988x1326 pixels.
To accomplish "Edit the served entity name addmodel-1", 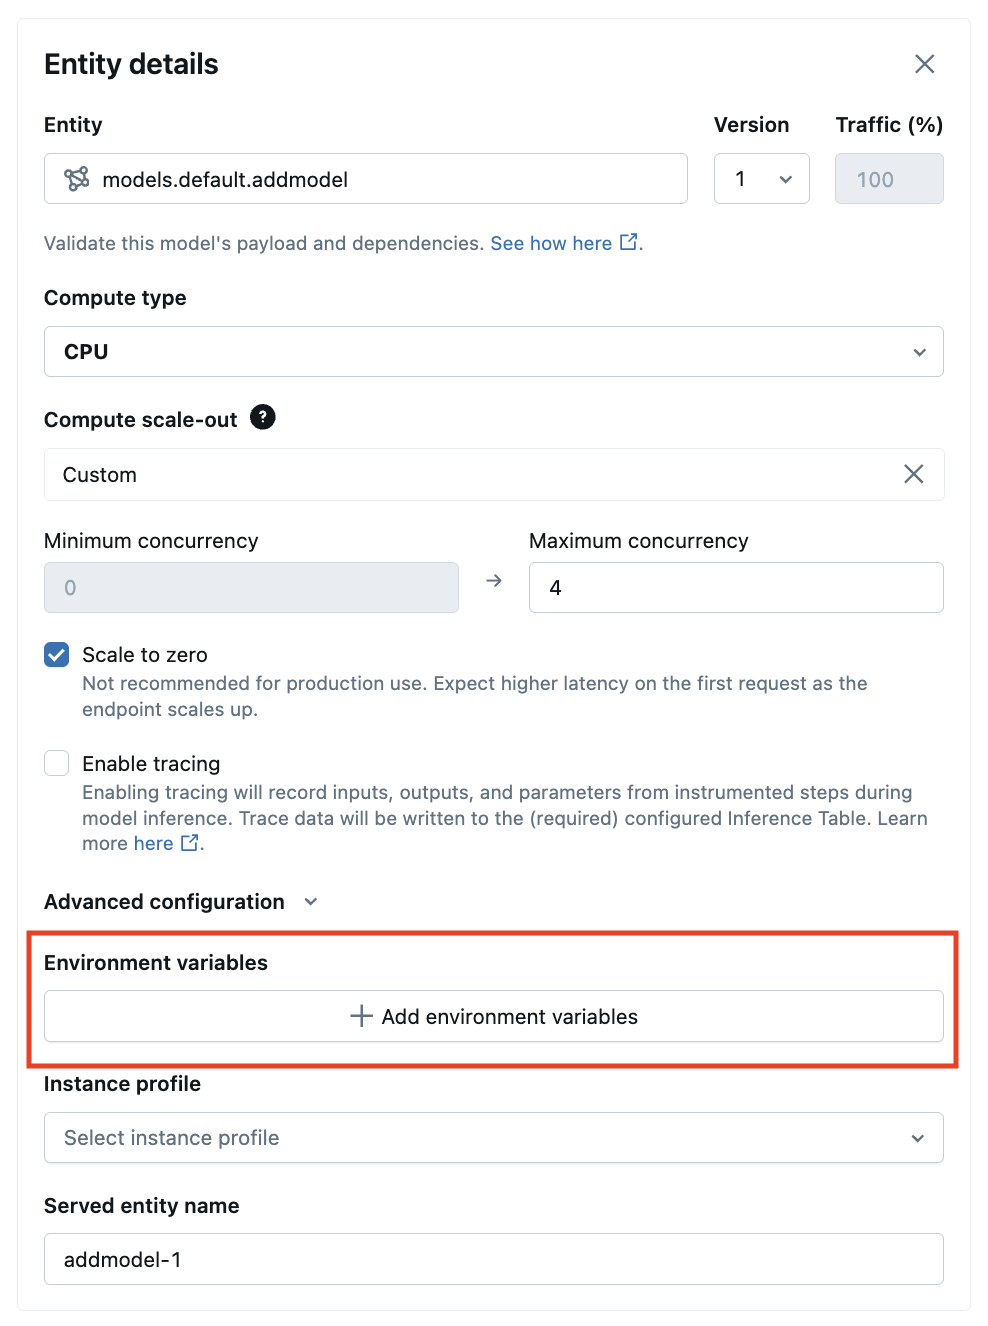I will (493, 1259).
